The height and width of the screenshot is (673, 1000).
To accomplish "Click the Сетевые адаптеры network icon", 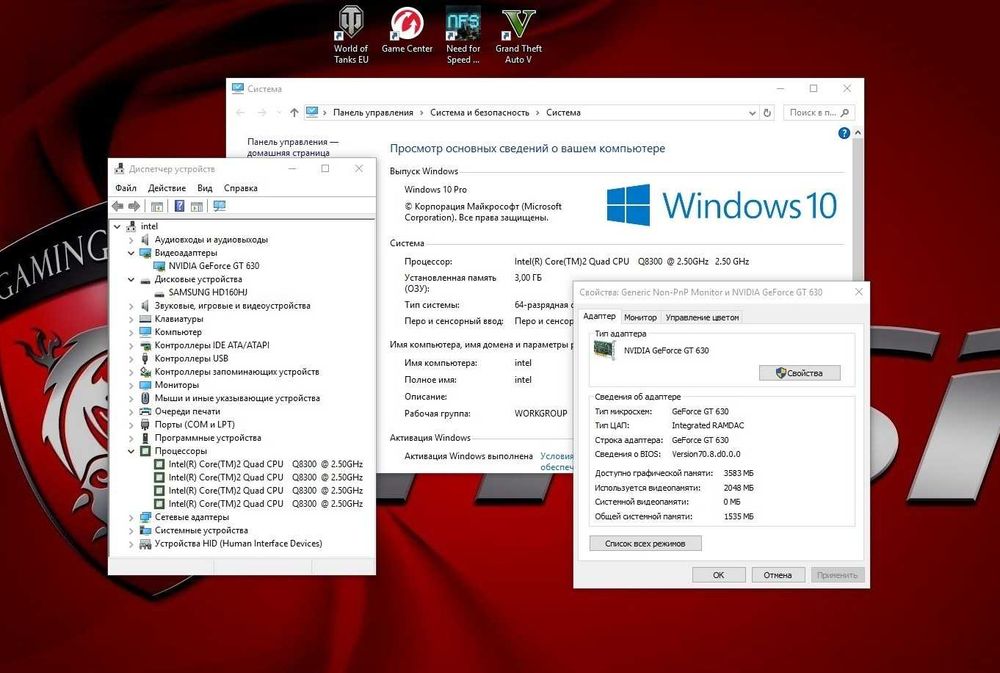I will [x=145, y=517].
